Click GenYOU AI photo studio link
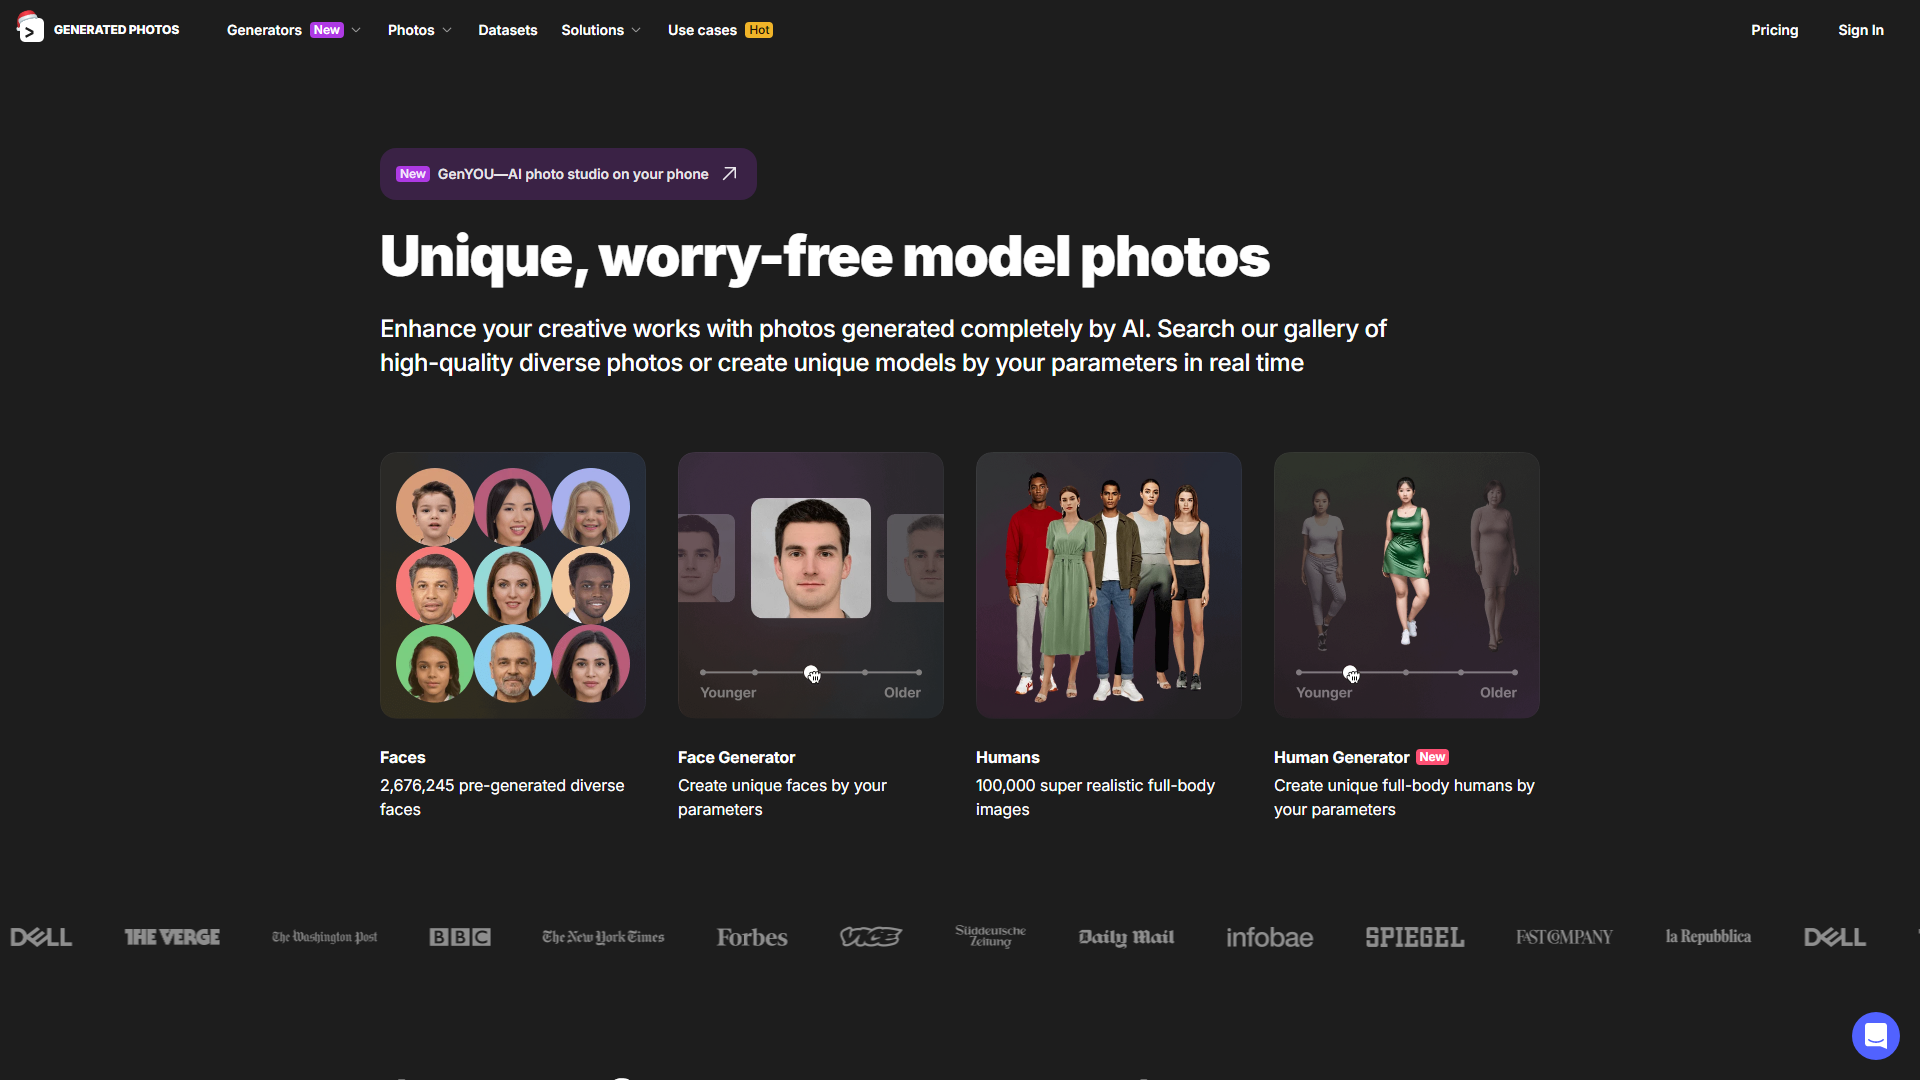 568,173
